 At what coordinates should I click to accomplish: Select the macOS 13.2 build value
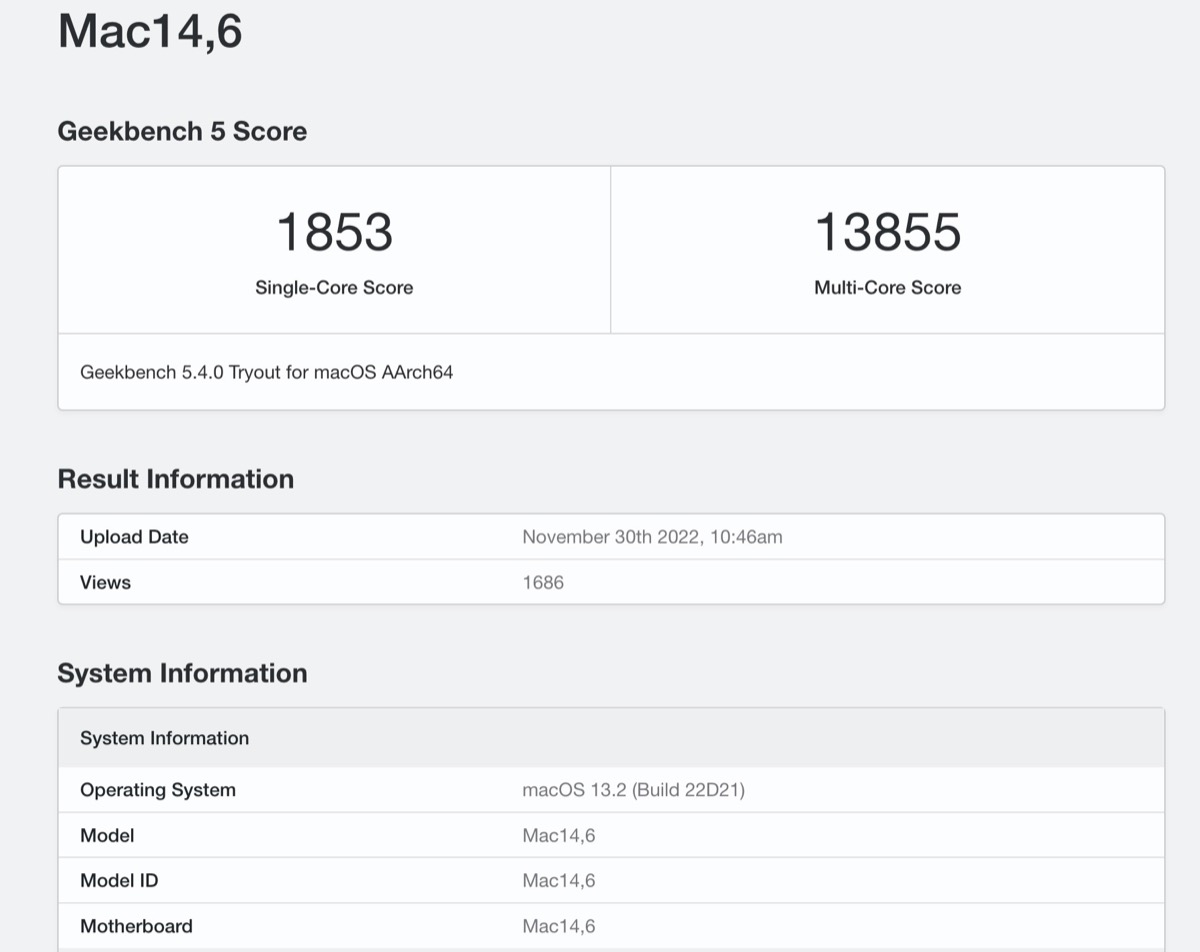click(633, 790)
